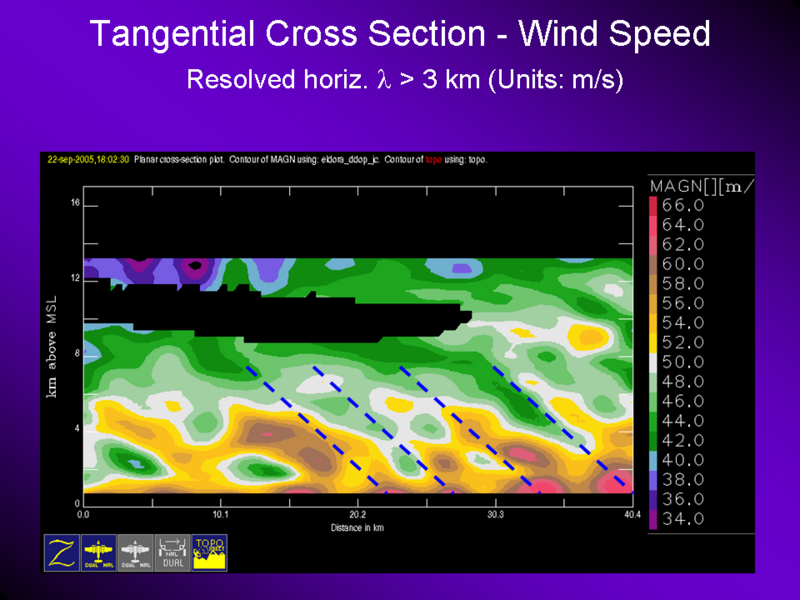Image resolution: width=800 pixels, height=600 pixels.
Task: Click the 'Distance in km' axis label
Action: [357, 528]
